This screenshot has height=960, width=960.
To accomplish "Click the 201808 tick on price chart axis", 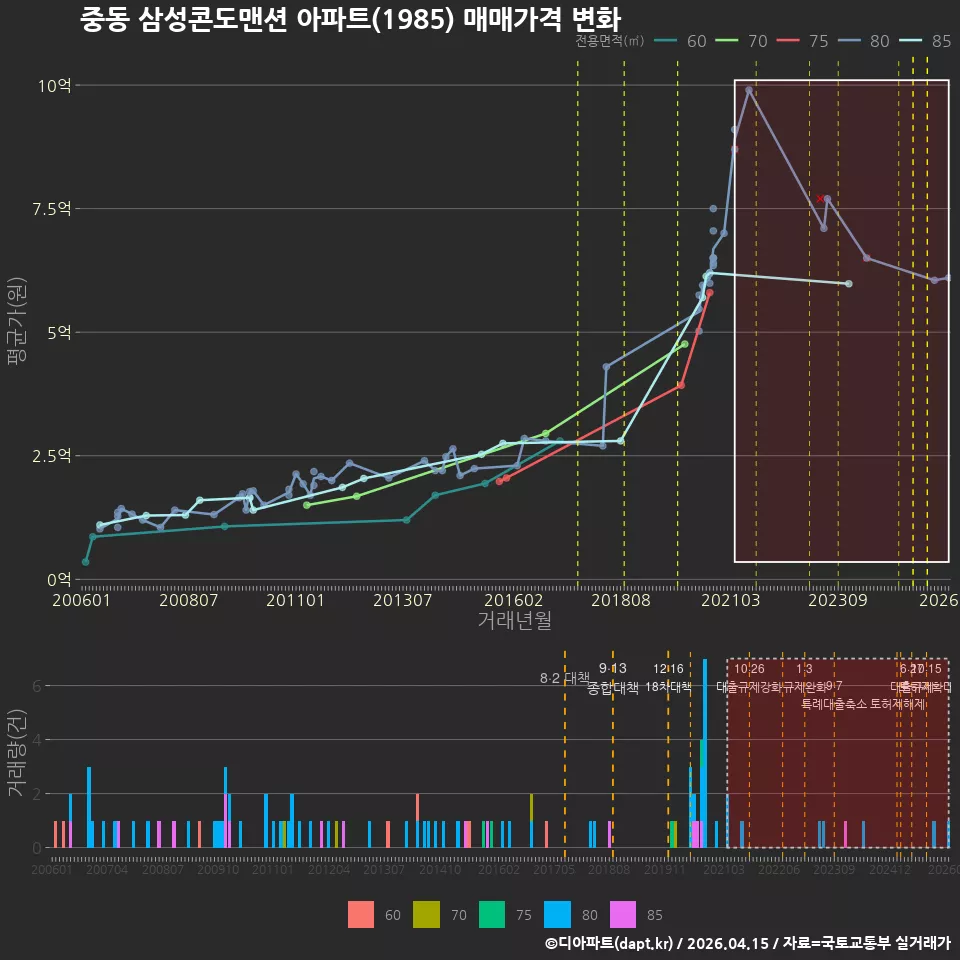I will click(621, 600).
